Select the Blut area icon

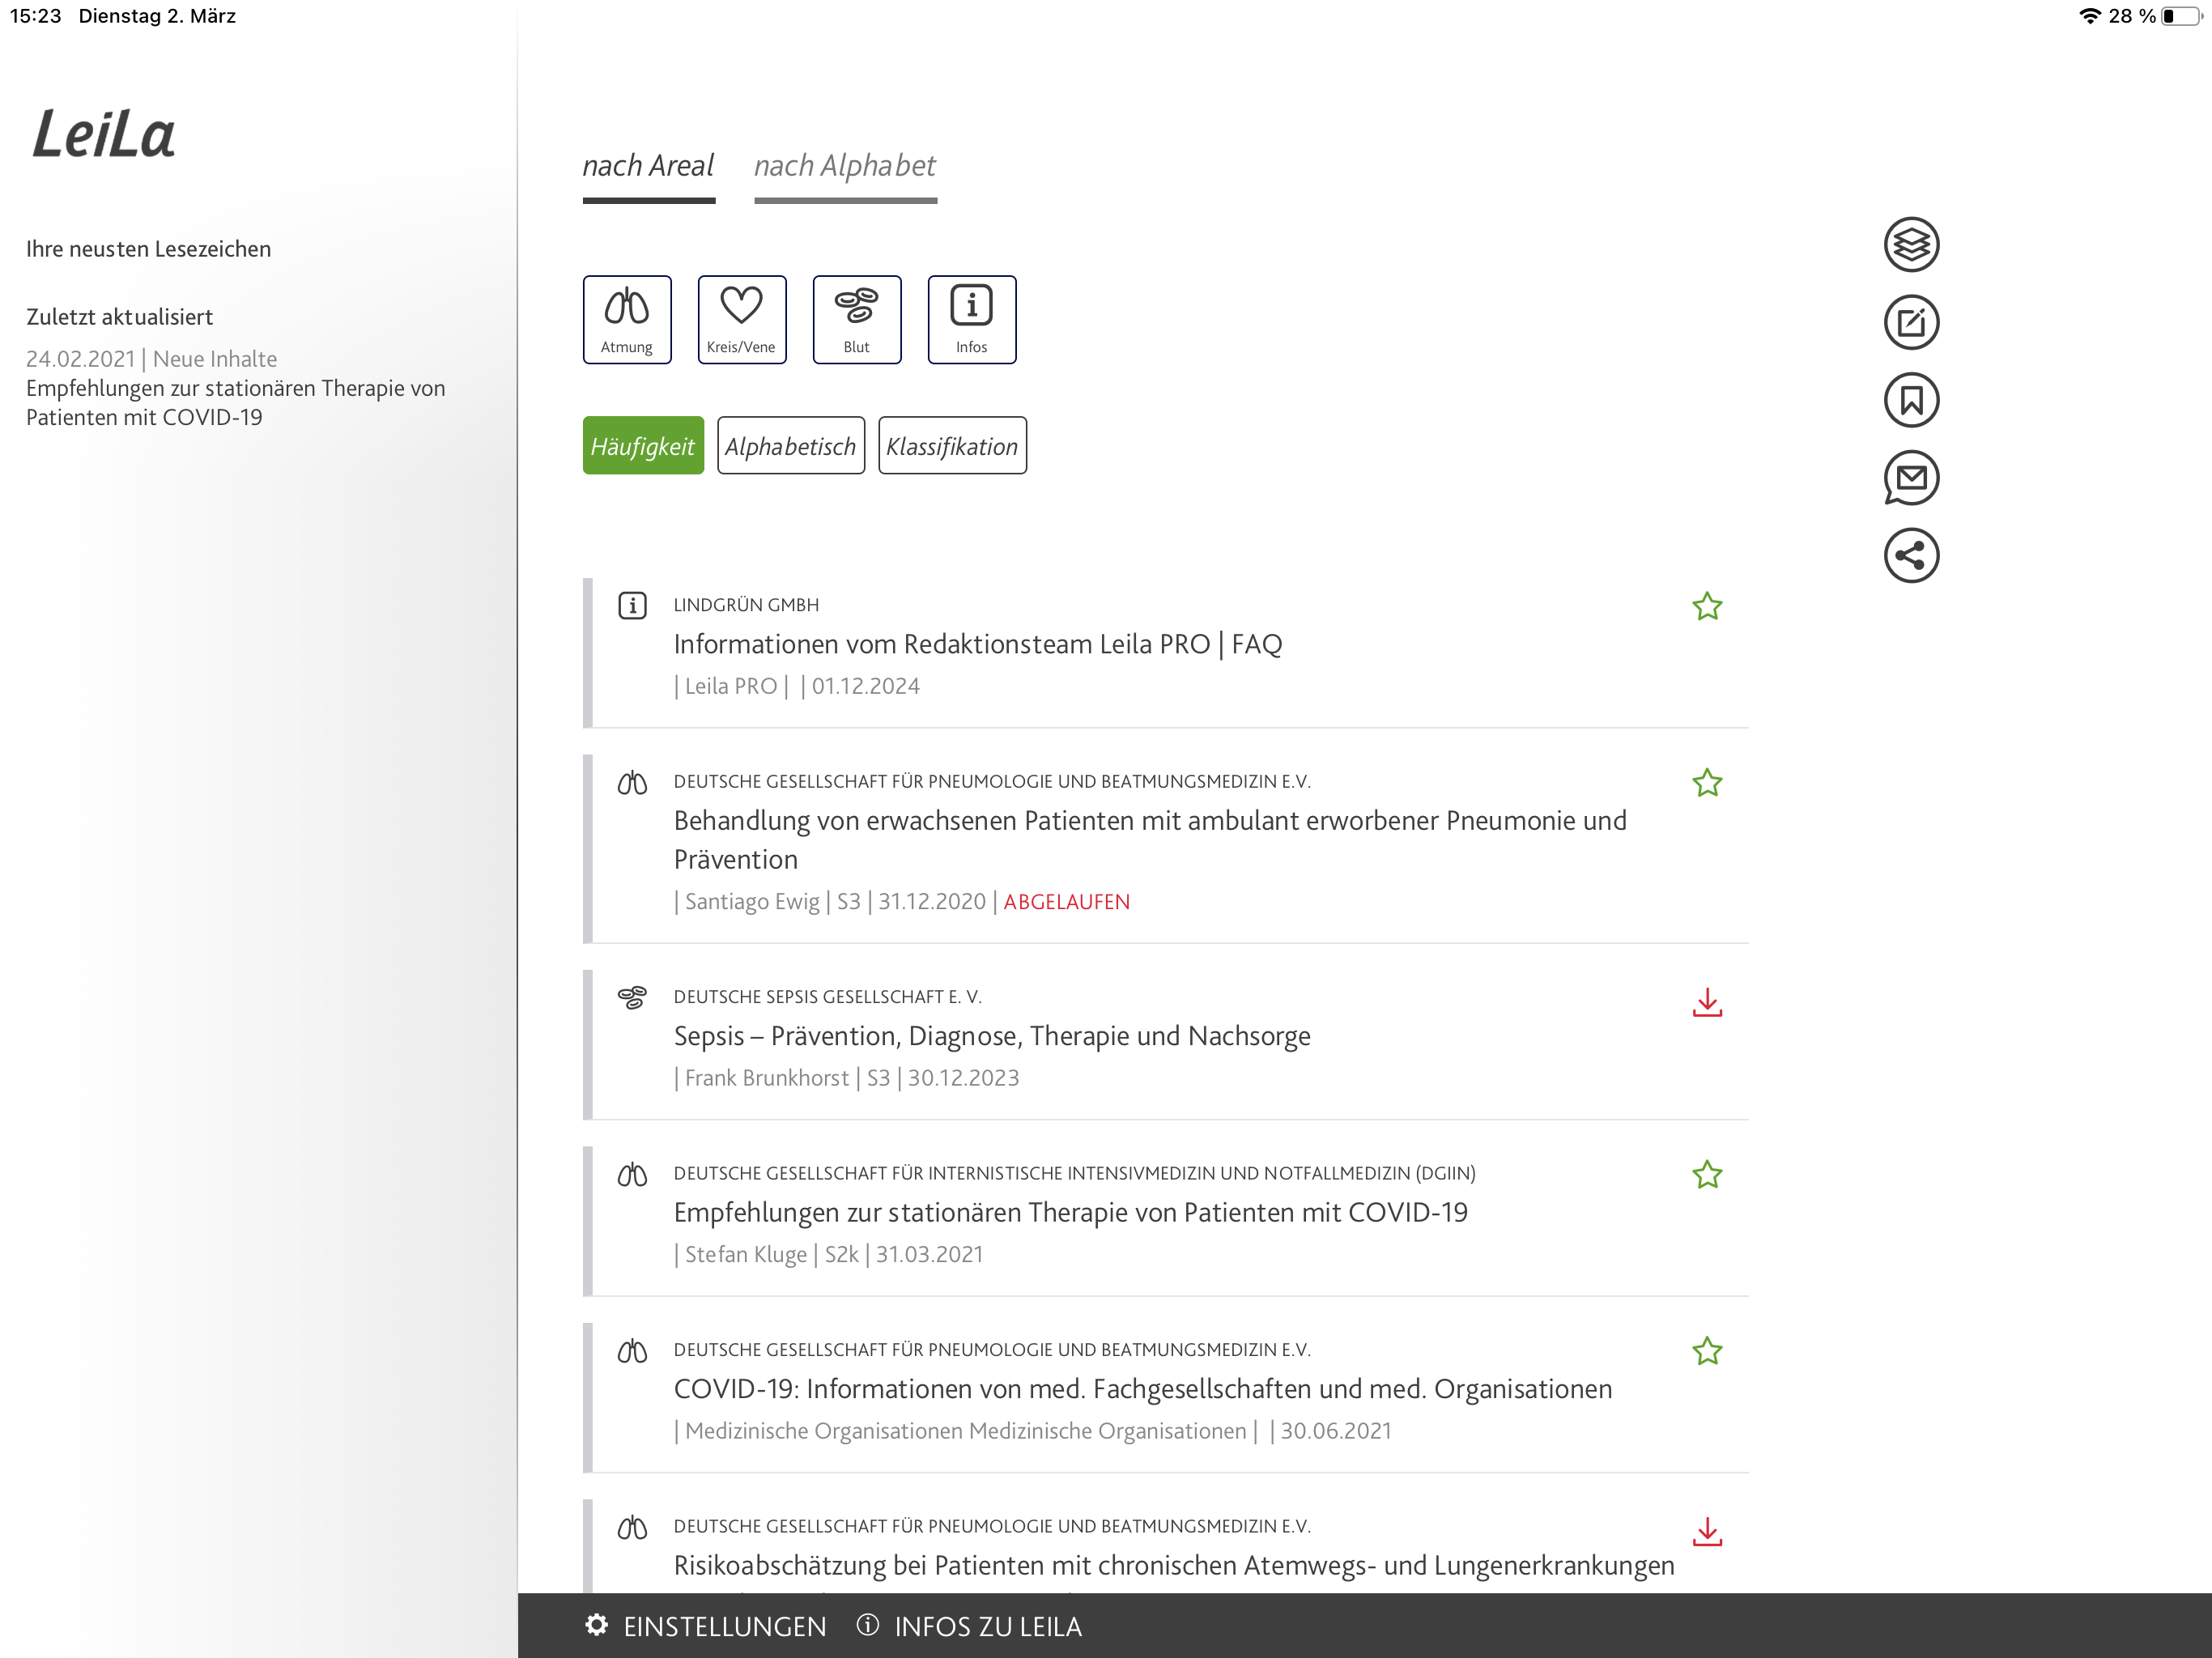click(x=856, y=319)
